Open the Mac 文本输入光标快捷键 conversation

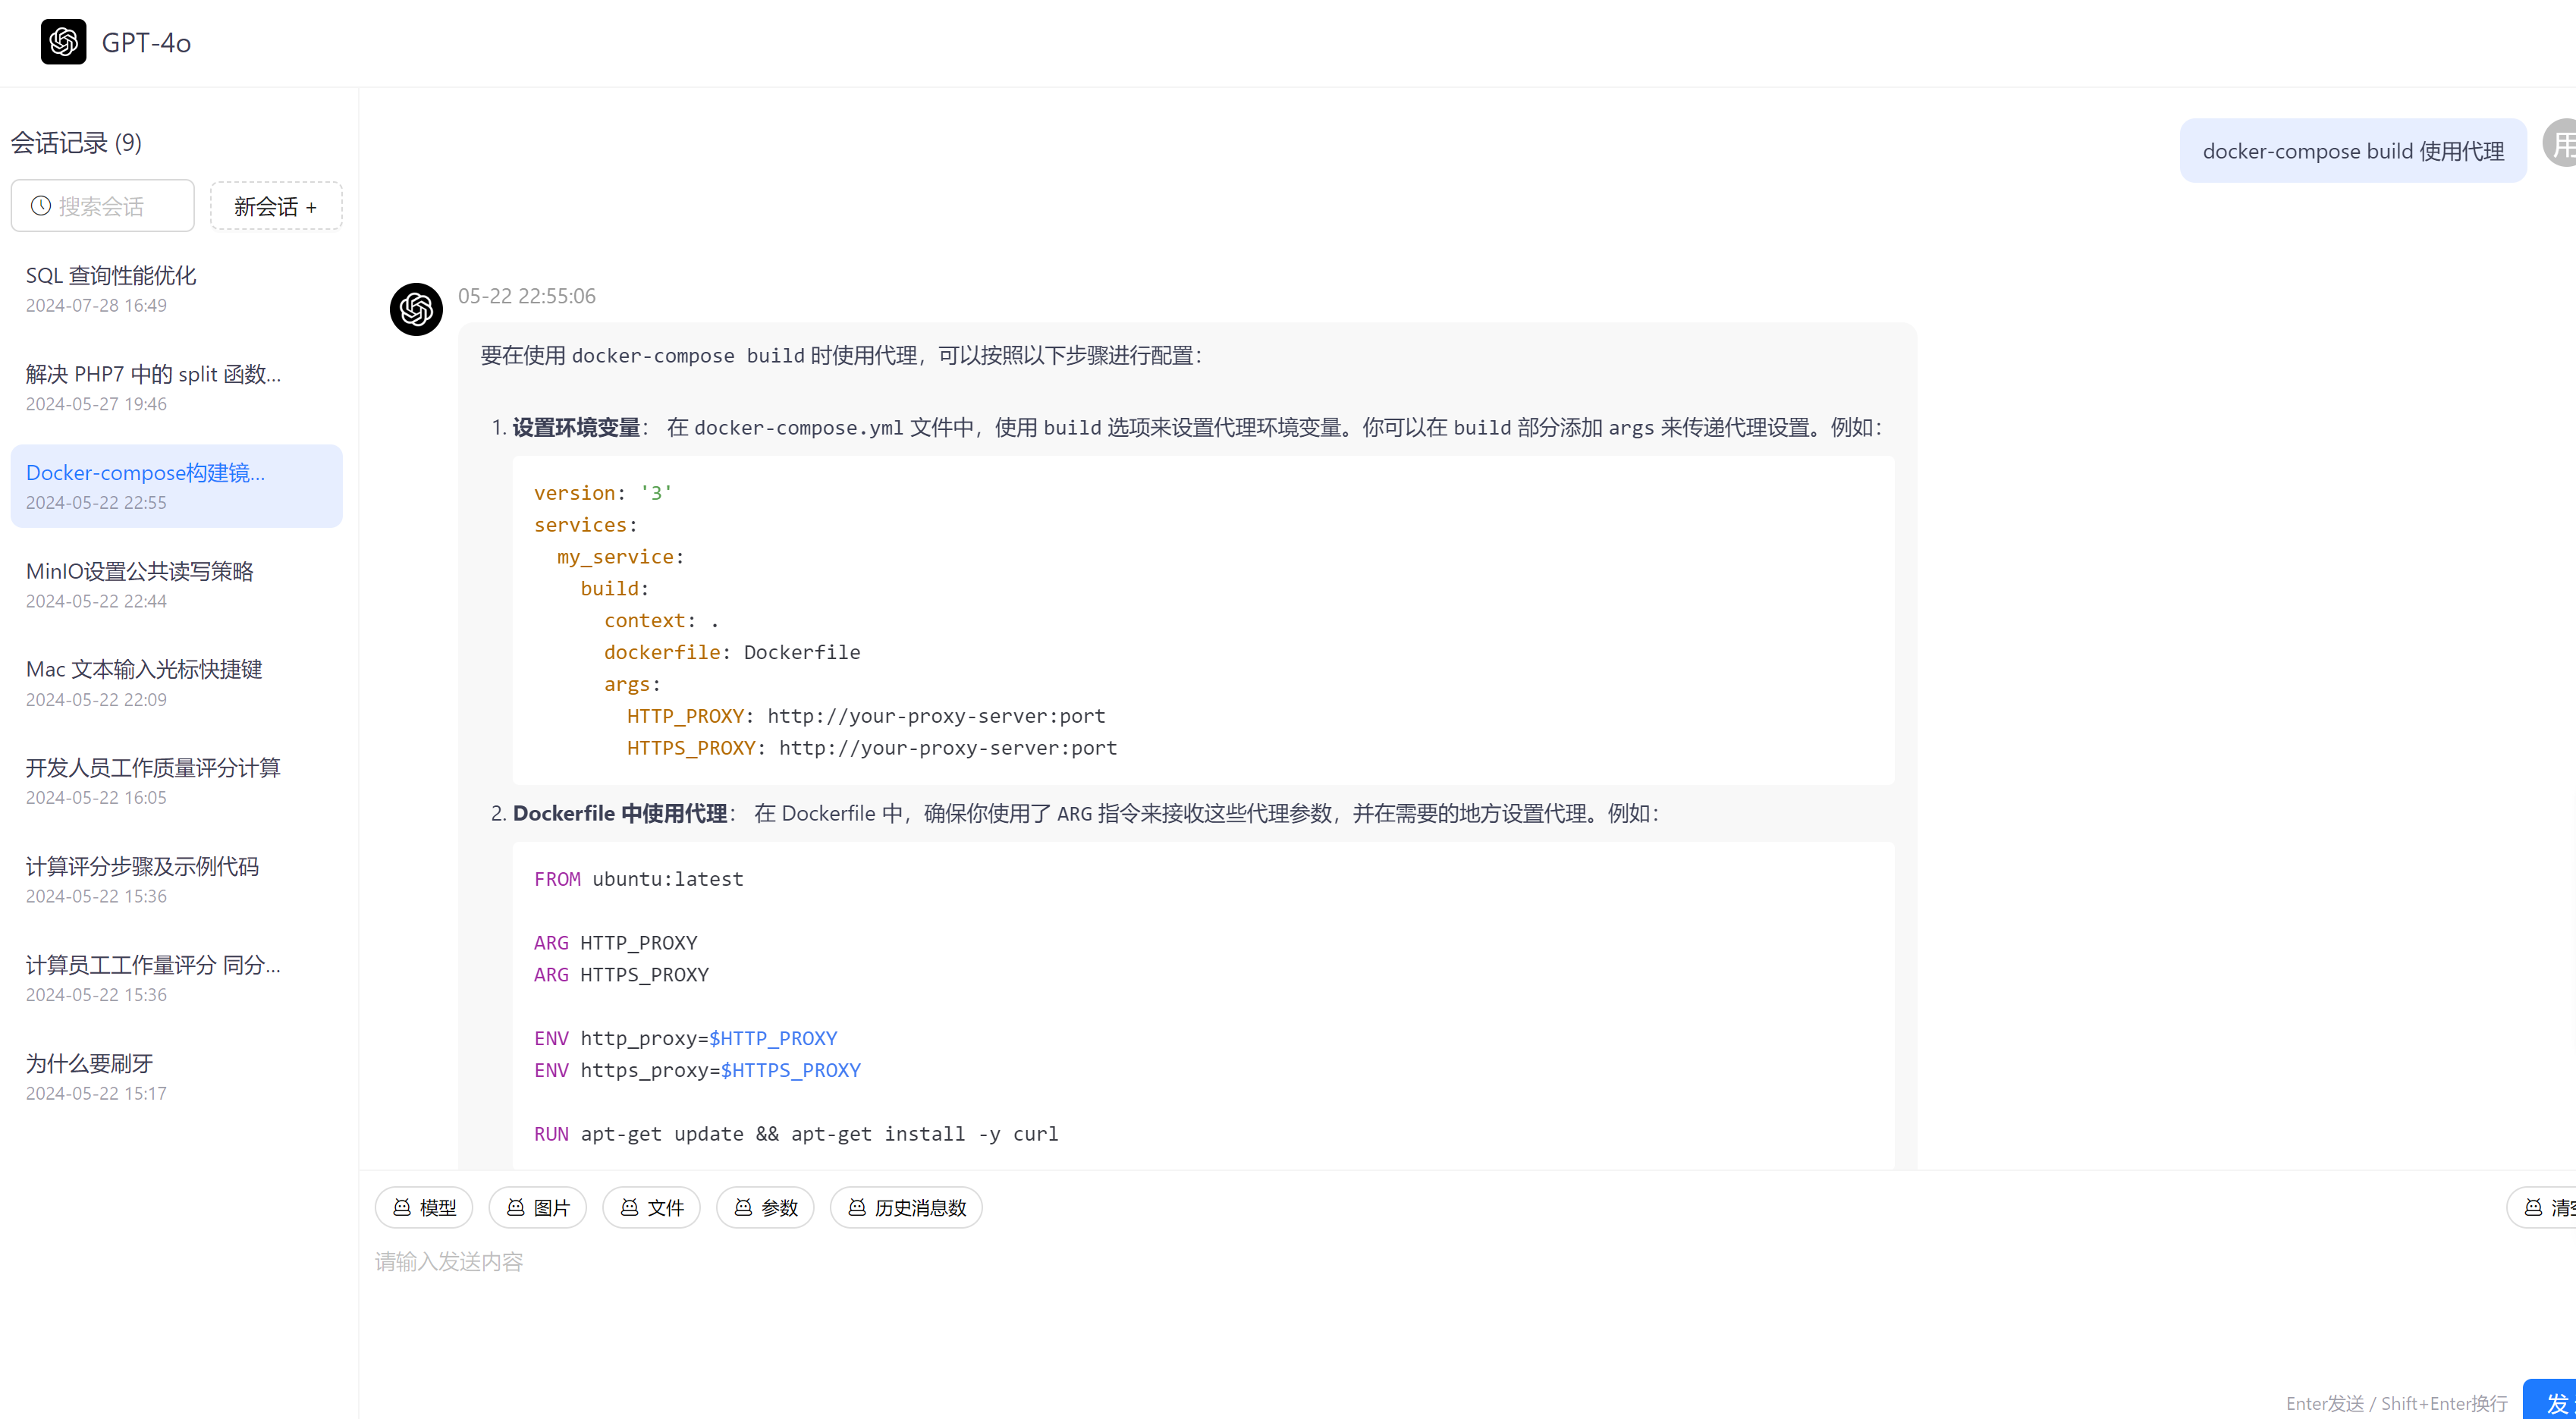point(177,683)
